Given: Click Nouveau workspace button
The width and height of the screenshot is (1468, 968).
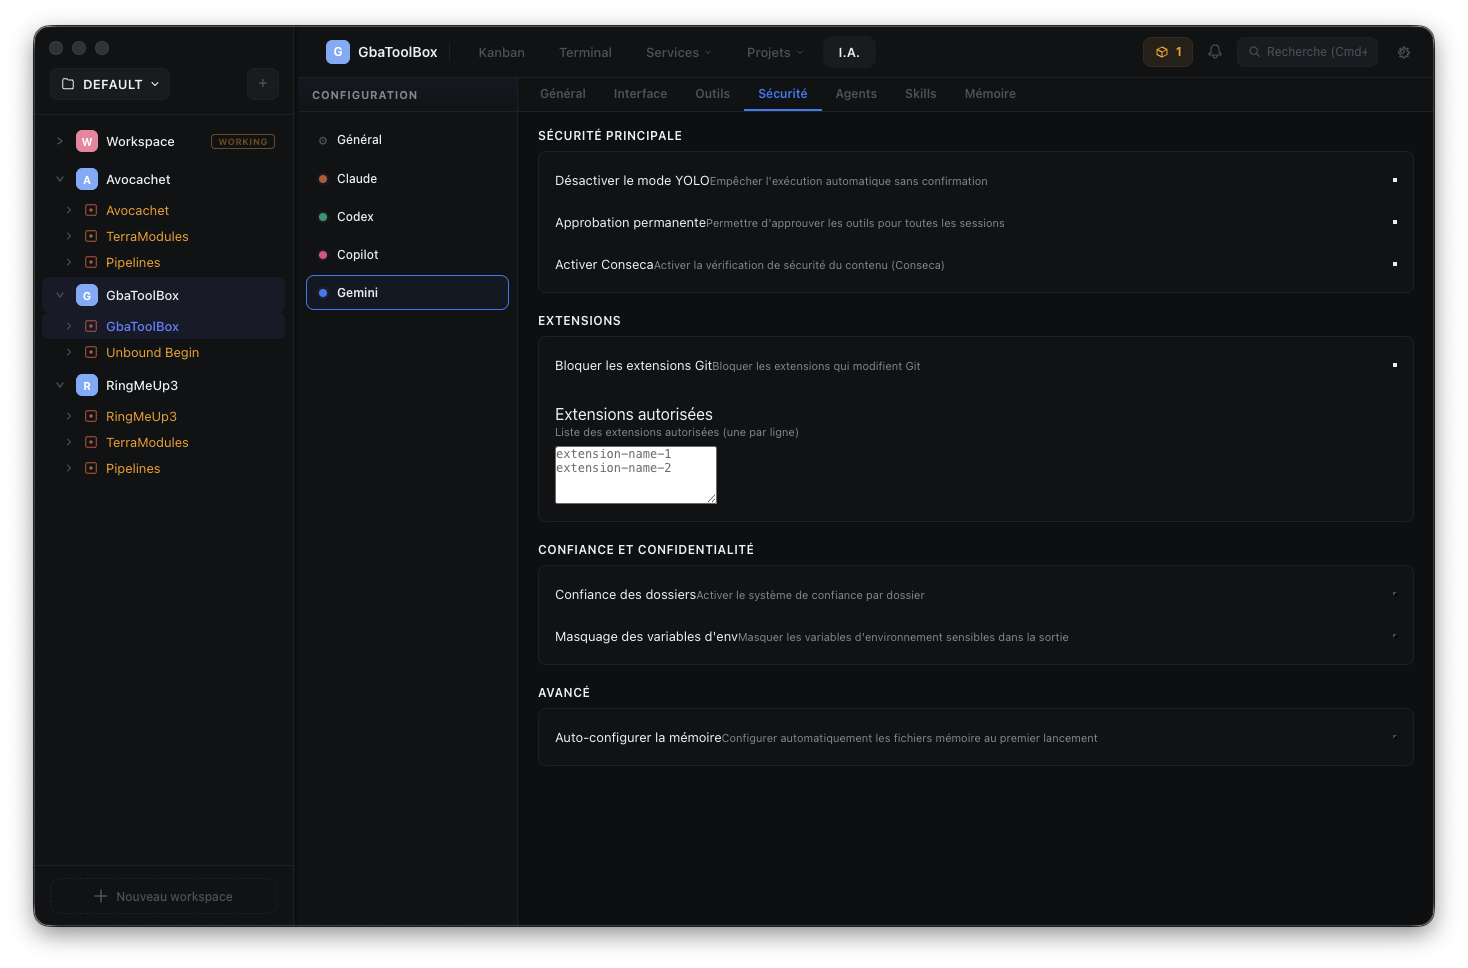Looking at the screenshot, I should tap(163, 896).
